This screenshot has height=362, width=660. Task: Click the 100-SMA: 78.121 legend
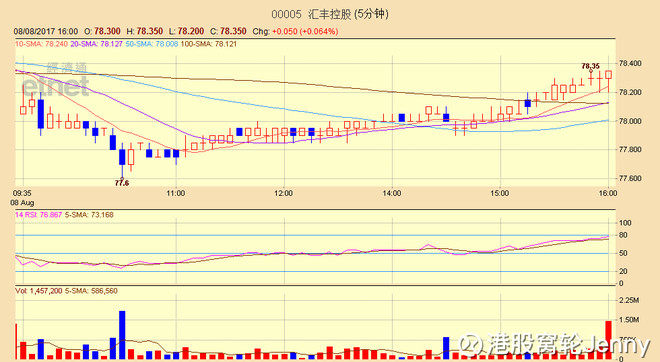(208, 44)
